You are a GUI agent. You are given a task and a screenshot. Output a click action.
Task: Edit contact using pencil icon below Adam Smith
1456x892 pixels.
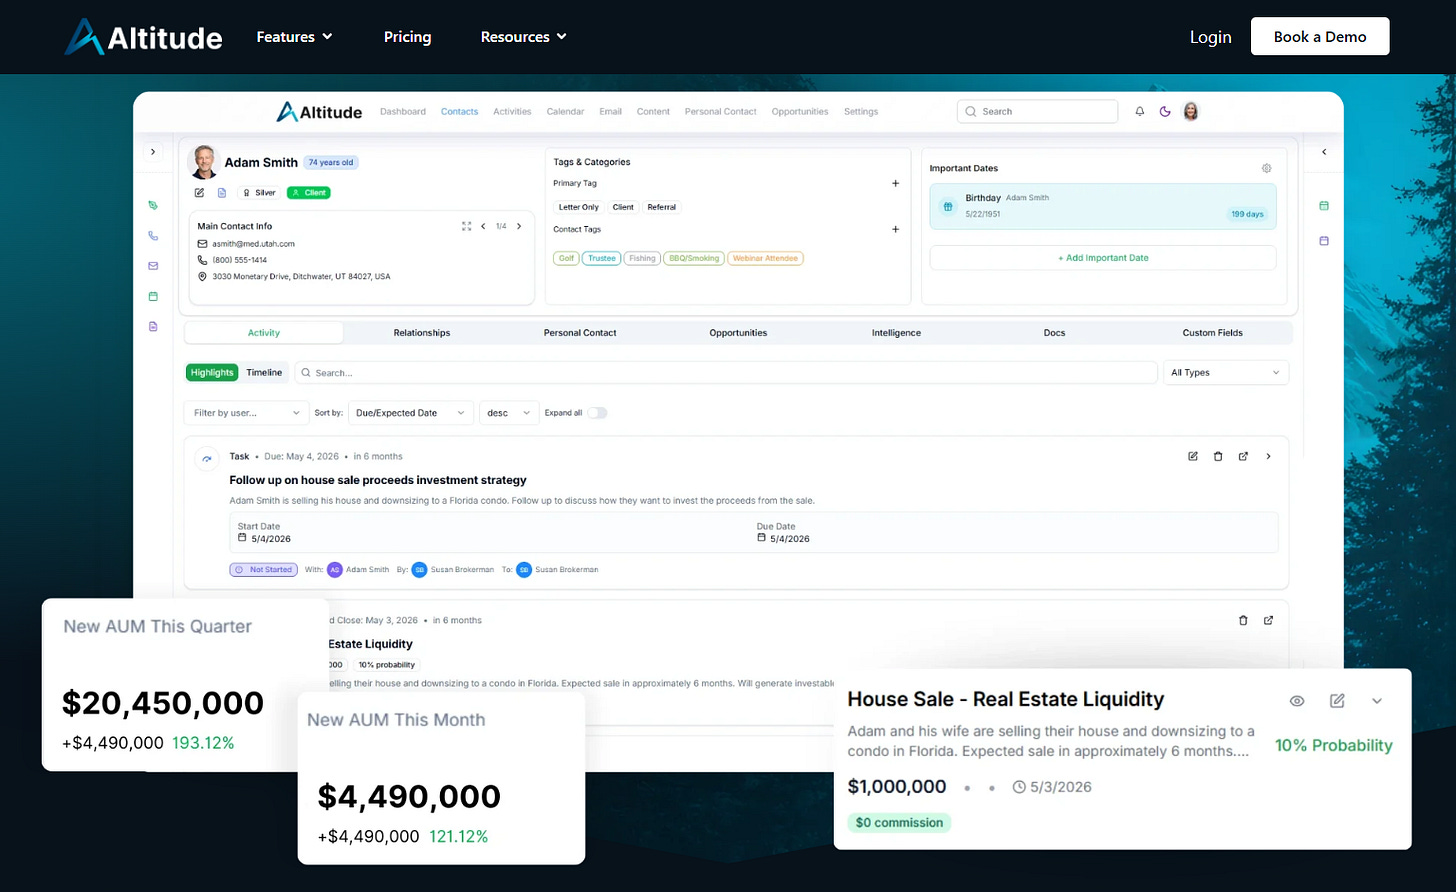(x=199, y=193)
